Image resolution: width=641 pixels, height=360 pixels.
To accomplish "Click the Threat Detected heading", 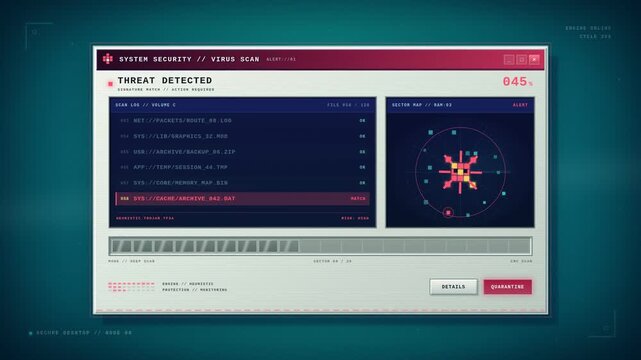I will pyautogui.click(x=165, y=80).
